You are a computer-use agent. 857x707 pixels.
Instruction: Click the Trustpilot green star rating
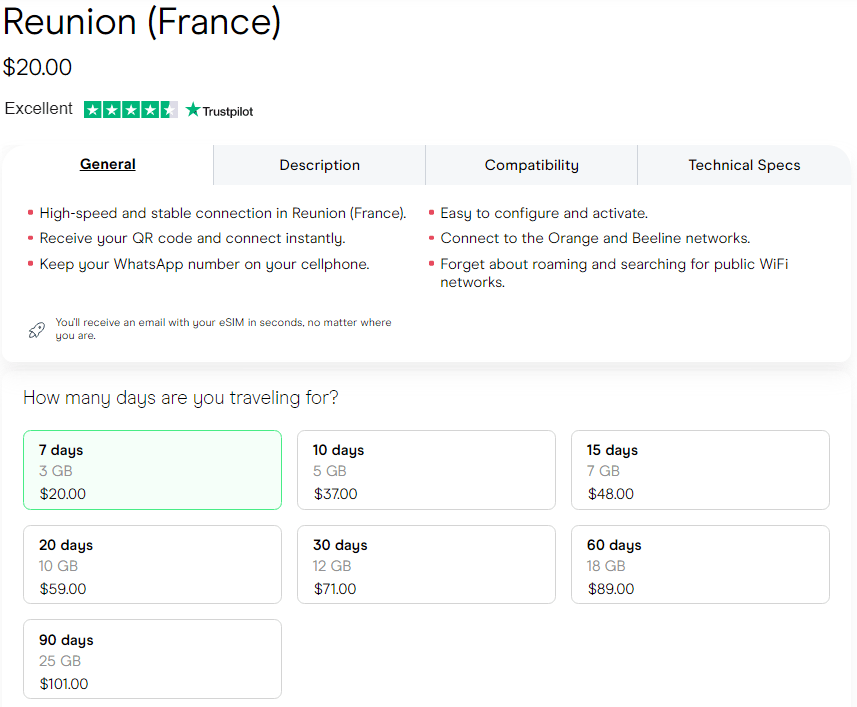pyautogui.click(x=130, y=110)
